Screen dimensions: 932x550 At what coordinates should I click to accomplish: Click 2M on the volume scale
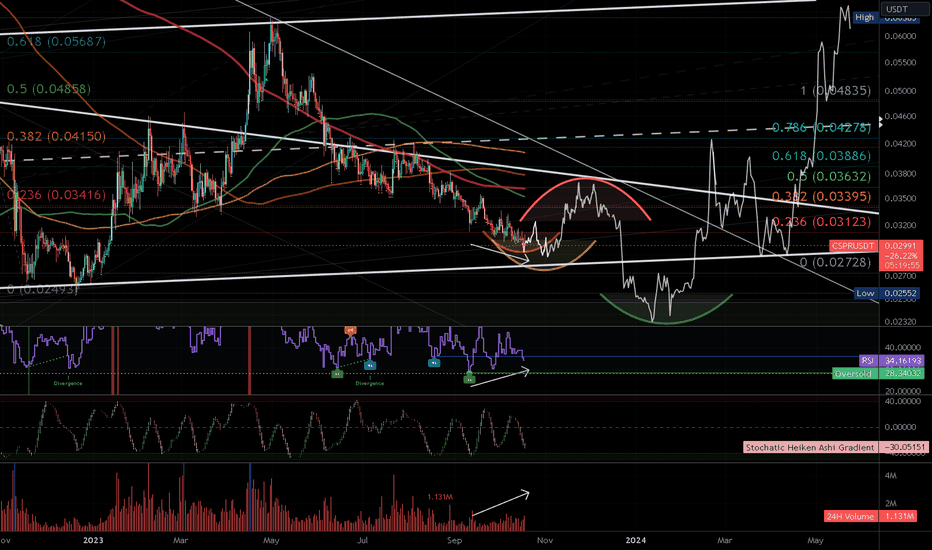pyautogui.click(x=891, y=504)
